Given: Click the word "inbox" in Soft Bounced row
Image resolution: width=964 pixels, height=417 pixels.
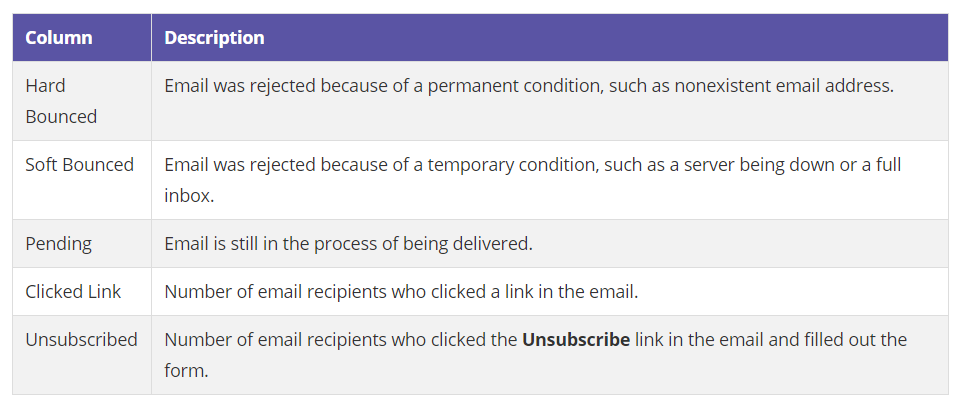Looking at the screenshot, I should pyautogui.click(x=187, y=195).
